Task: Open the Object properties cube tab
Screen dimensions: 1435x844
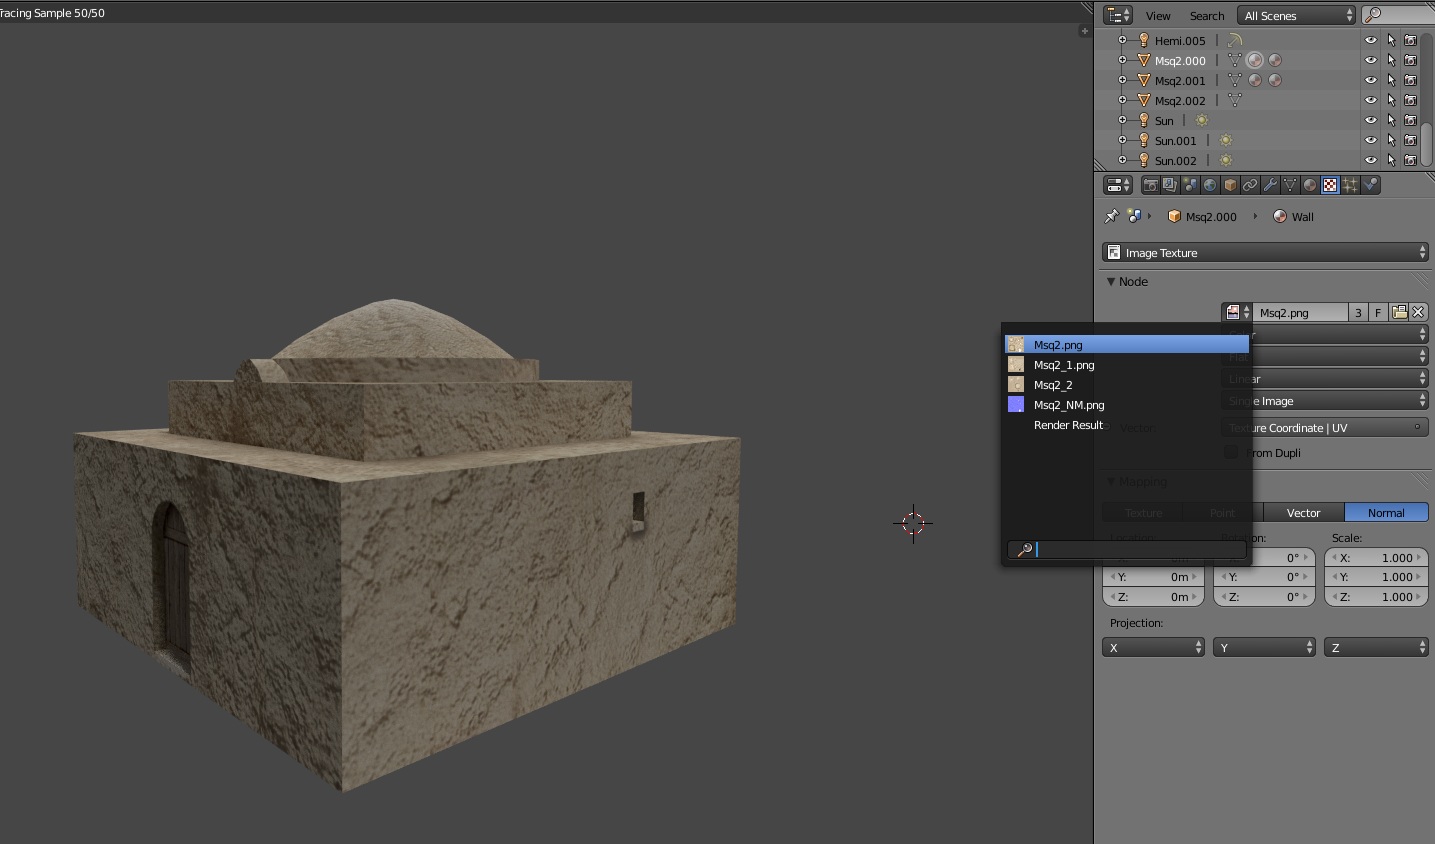Action: (1230, 185)
